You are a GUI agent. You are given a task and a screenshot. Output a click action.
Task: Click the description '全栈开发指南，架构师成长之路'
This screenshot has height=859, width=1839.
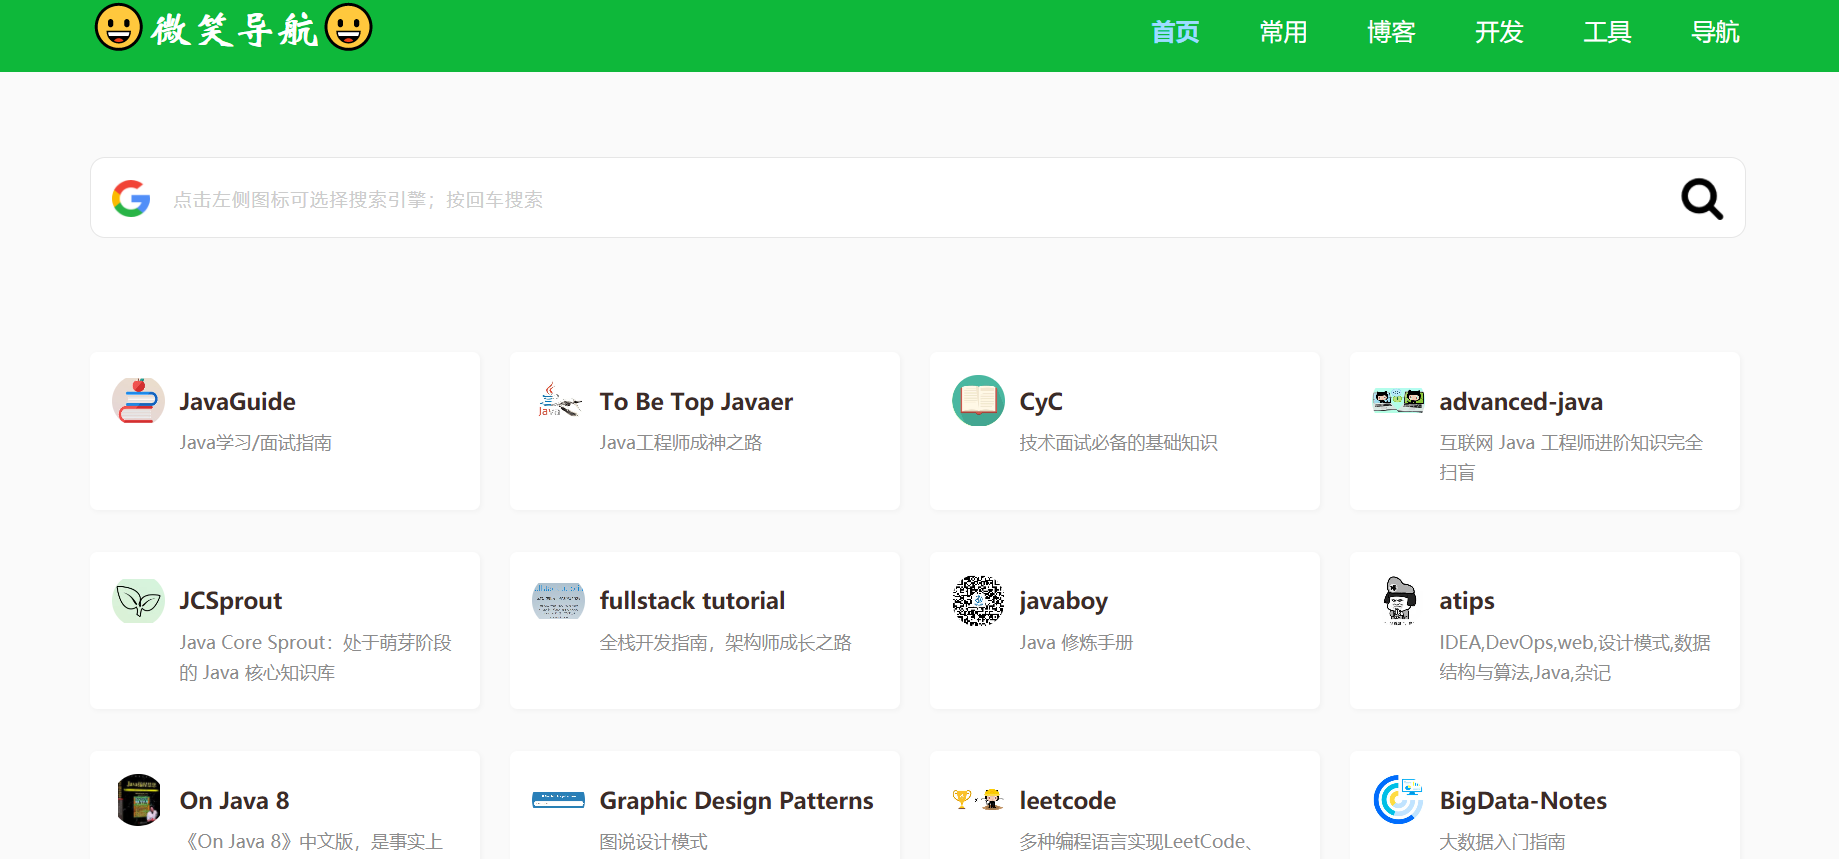[x=726, y=642]
